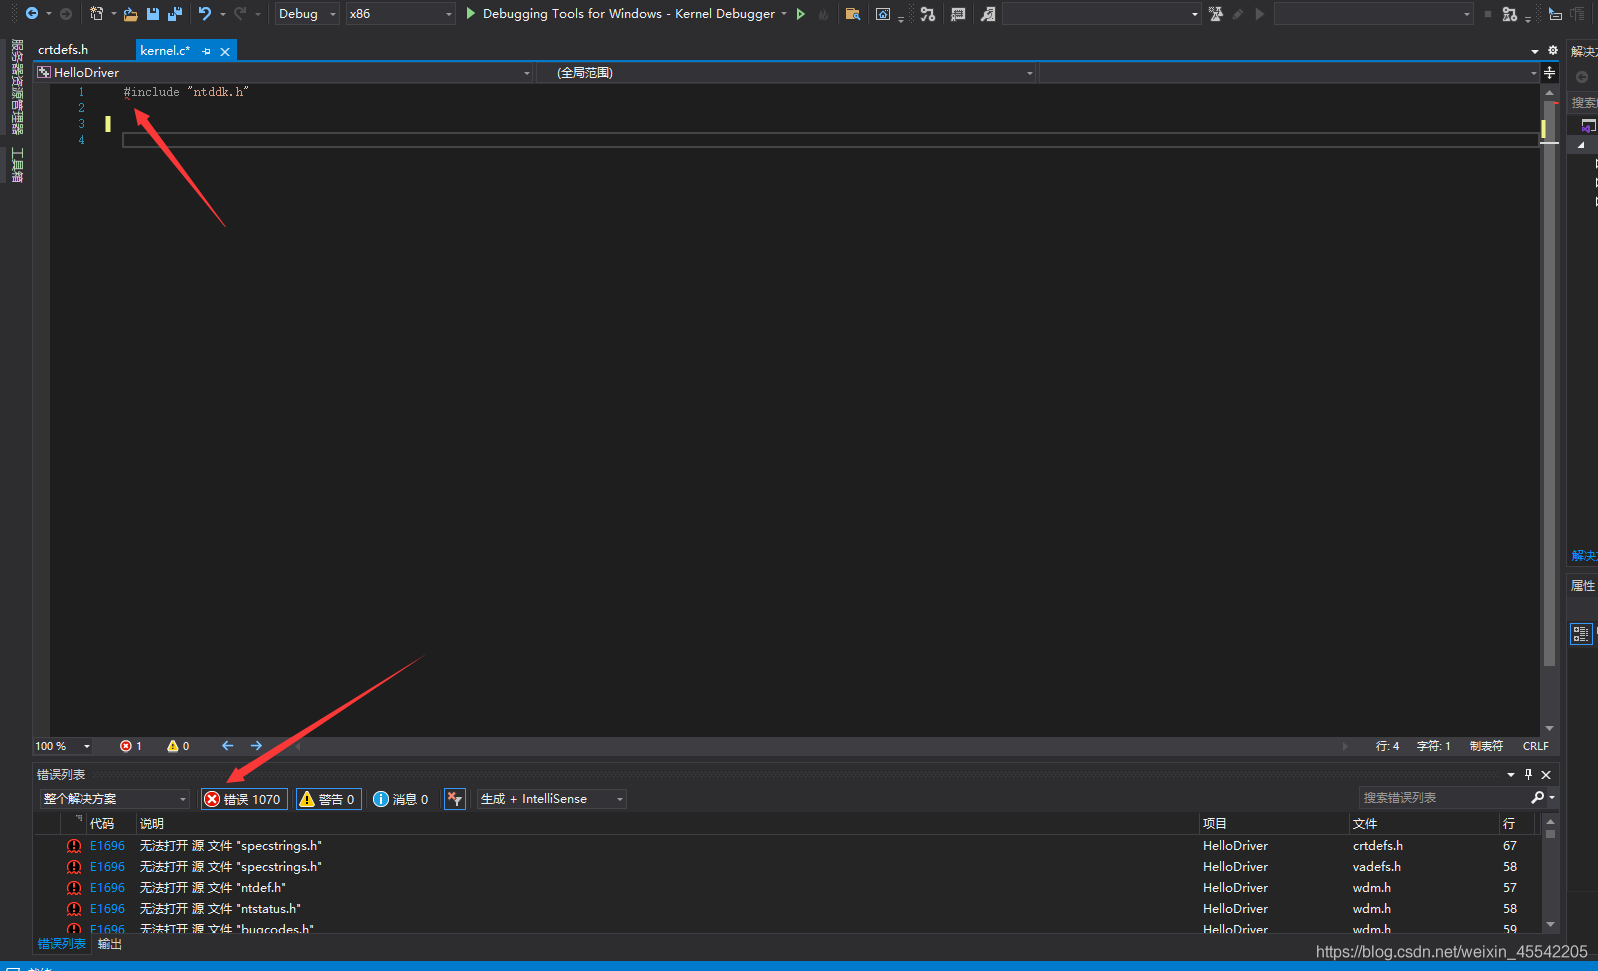Go to next issue with the right blue arrow
The image size is (1598, 971).
[x=257, y=746]
